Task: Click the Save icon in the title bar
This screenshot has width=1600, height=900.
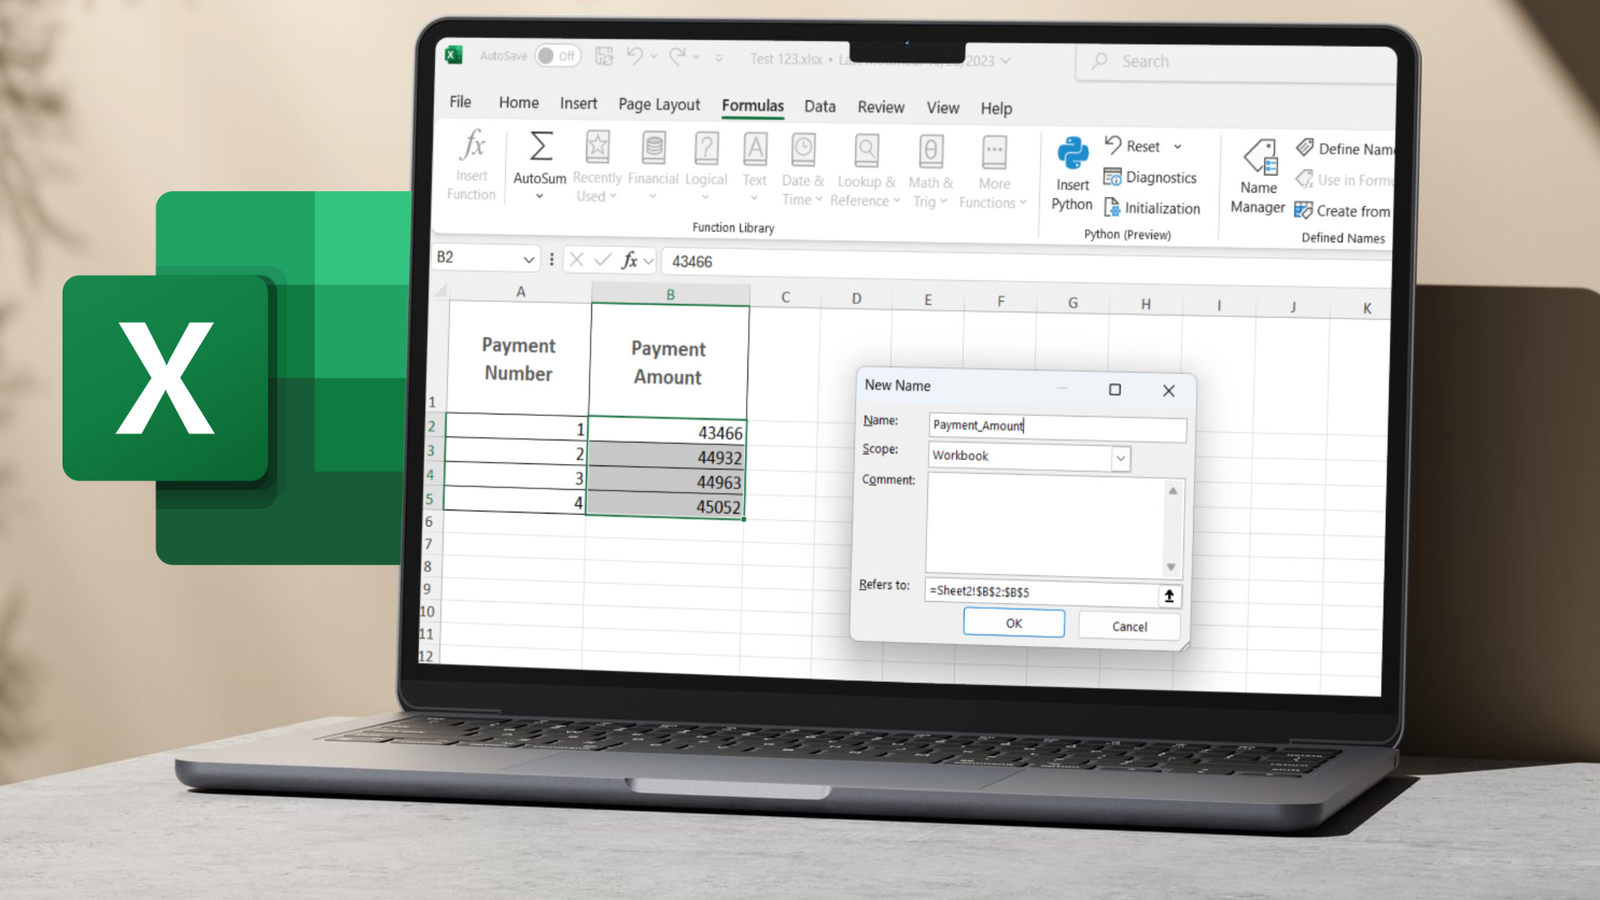Action: pyautogui.click(x=604, y=56)
